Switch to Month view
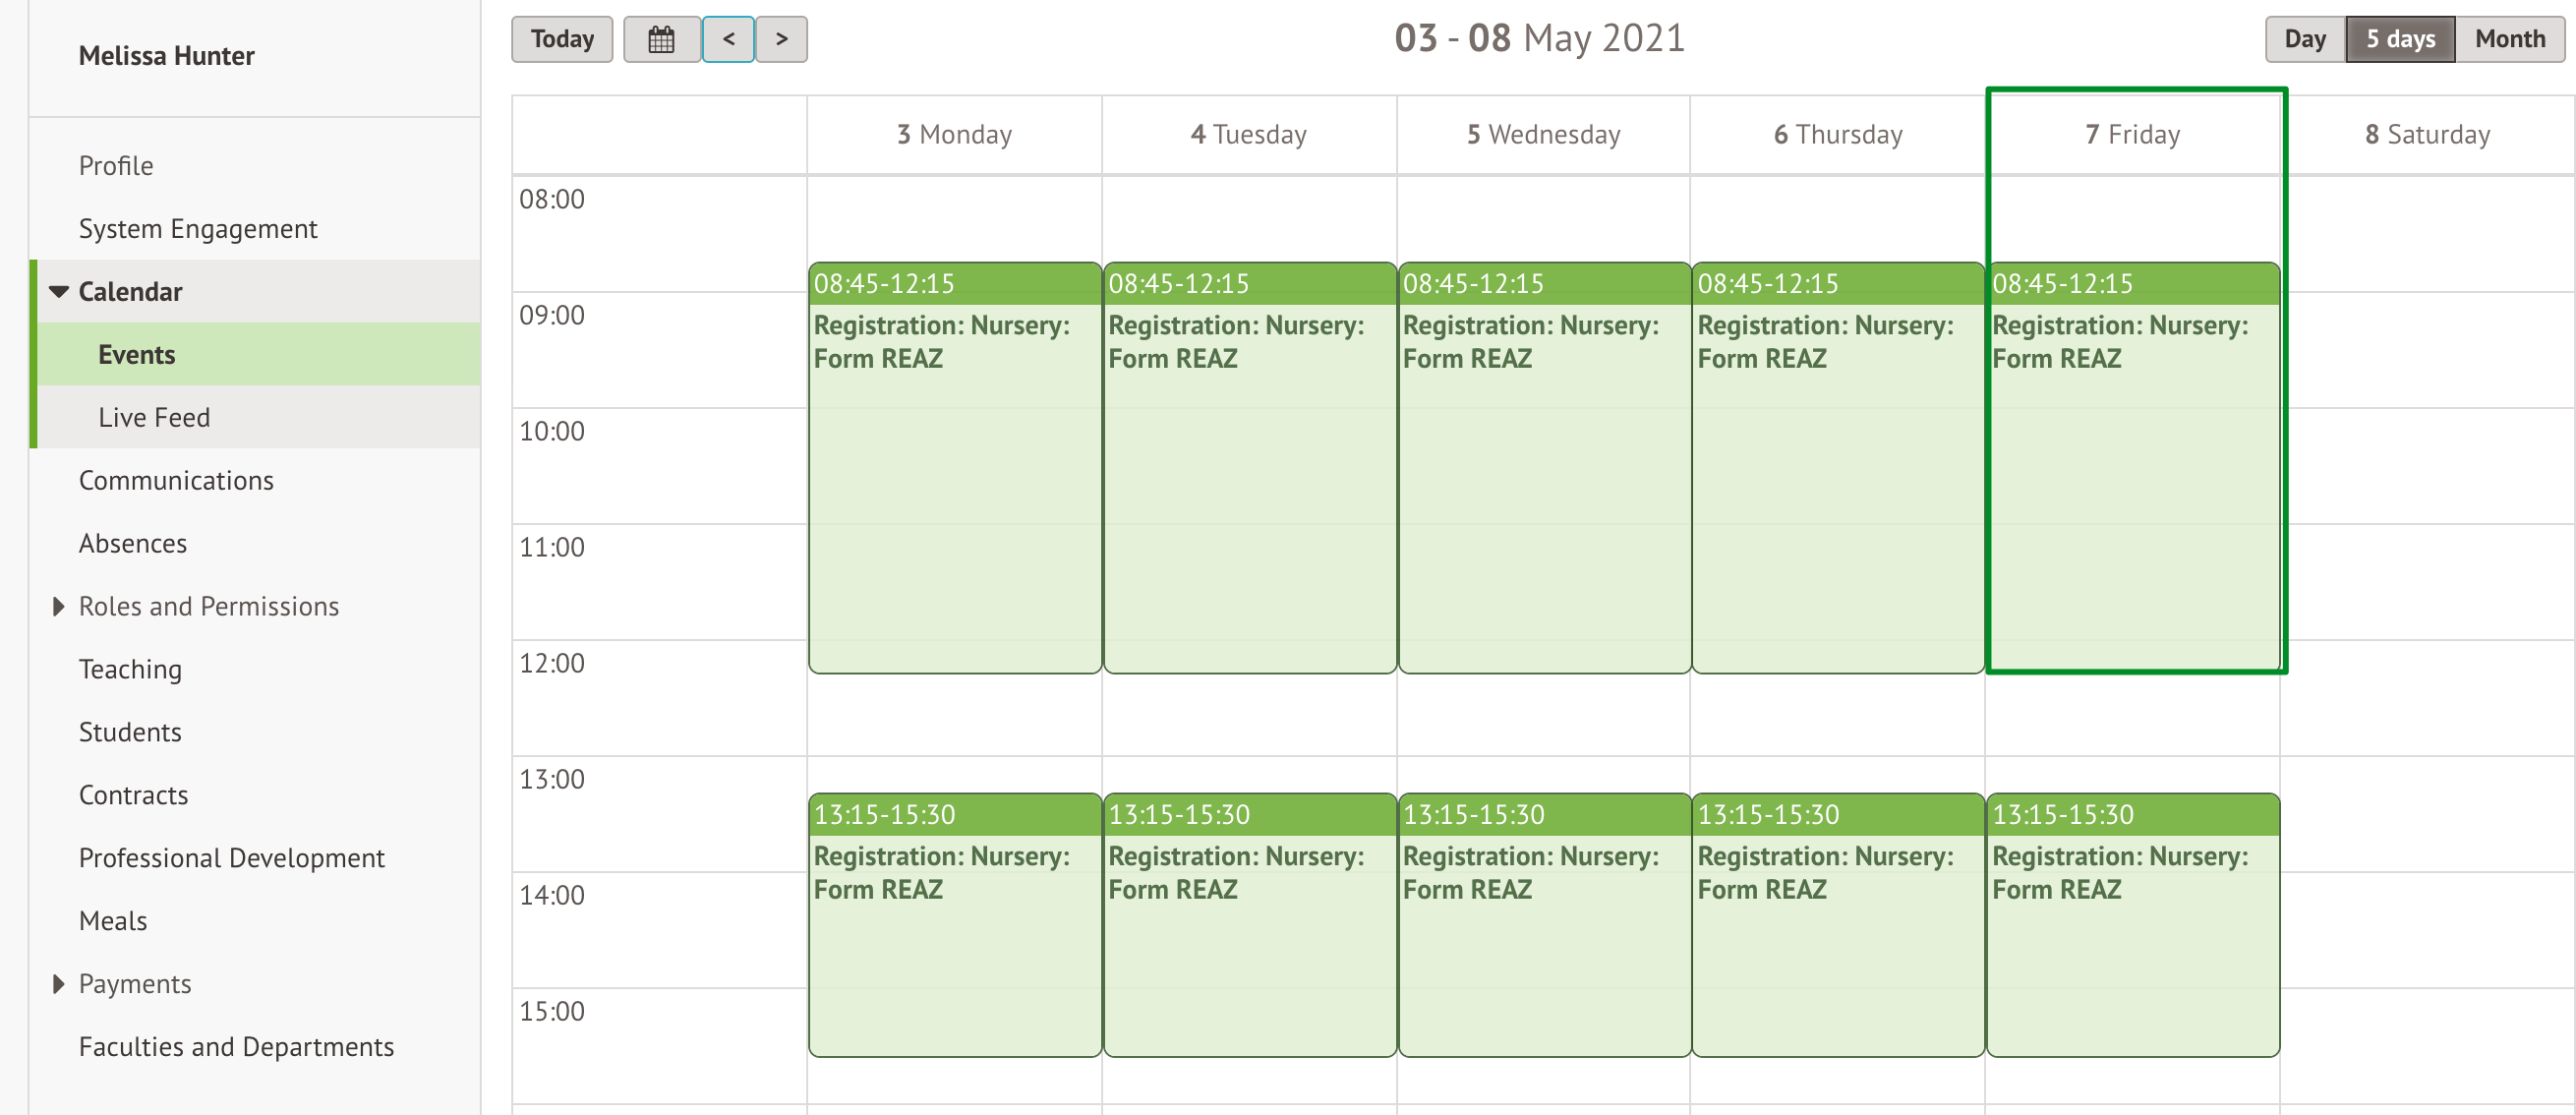 coord(2509,40)
